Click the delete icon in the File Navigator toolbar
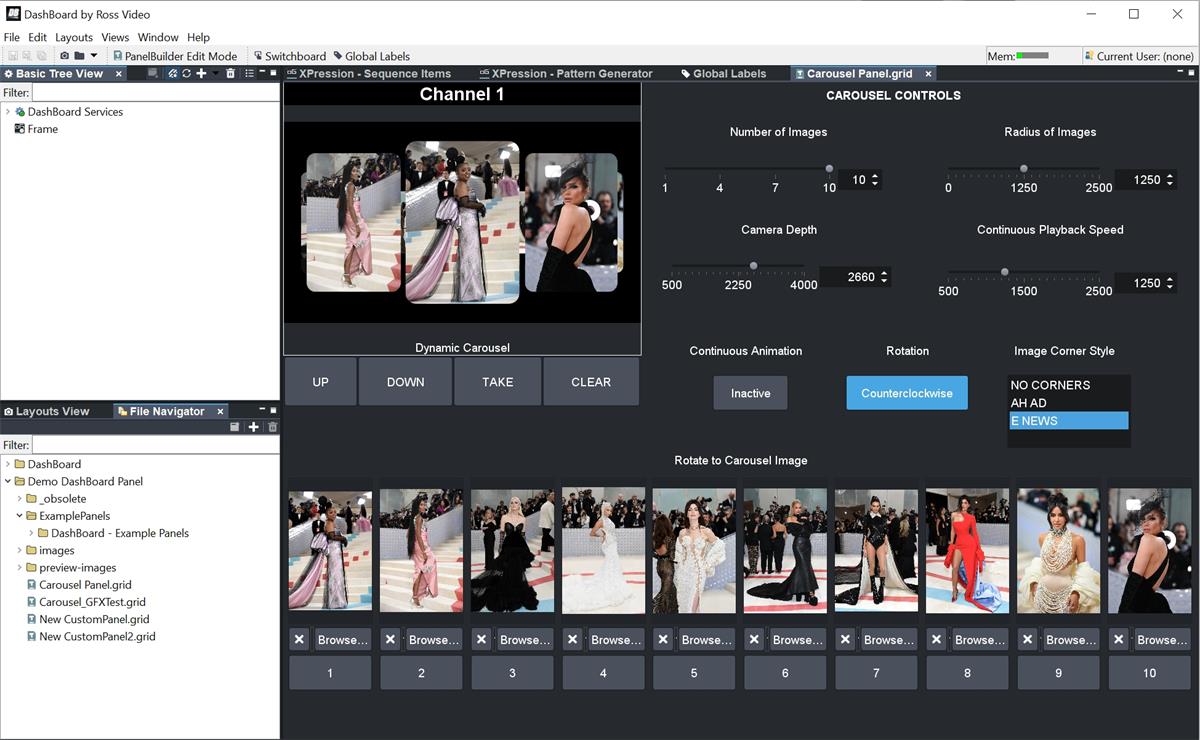 point(273,427)
